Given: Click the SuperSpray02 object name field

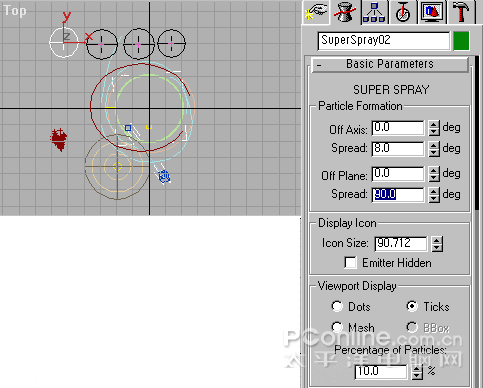Looking at the screenshot, I should pyautogui.click(x=384, y=41).
